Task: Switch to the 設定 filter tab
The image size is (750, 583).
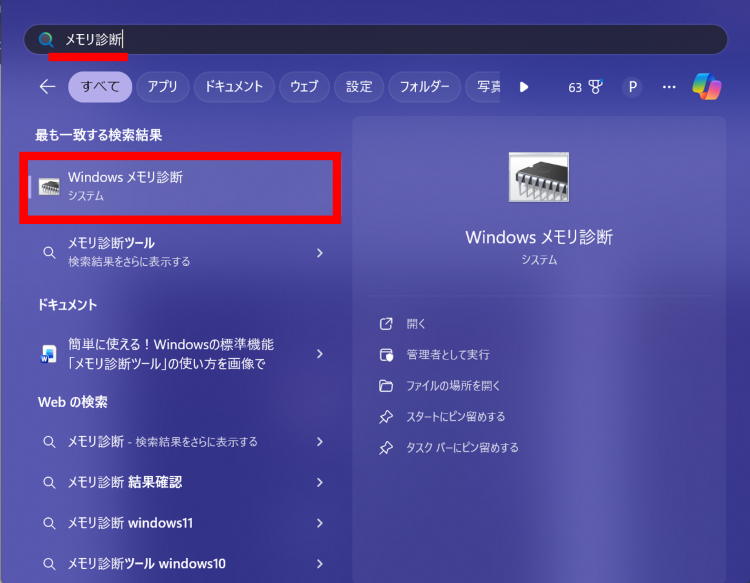Action: click(x=359, y=87)
